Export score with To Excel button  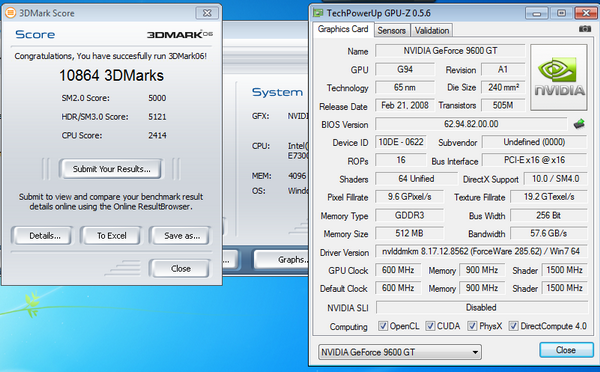(111, 236)
